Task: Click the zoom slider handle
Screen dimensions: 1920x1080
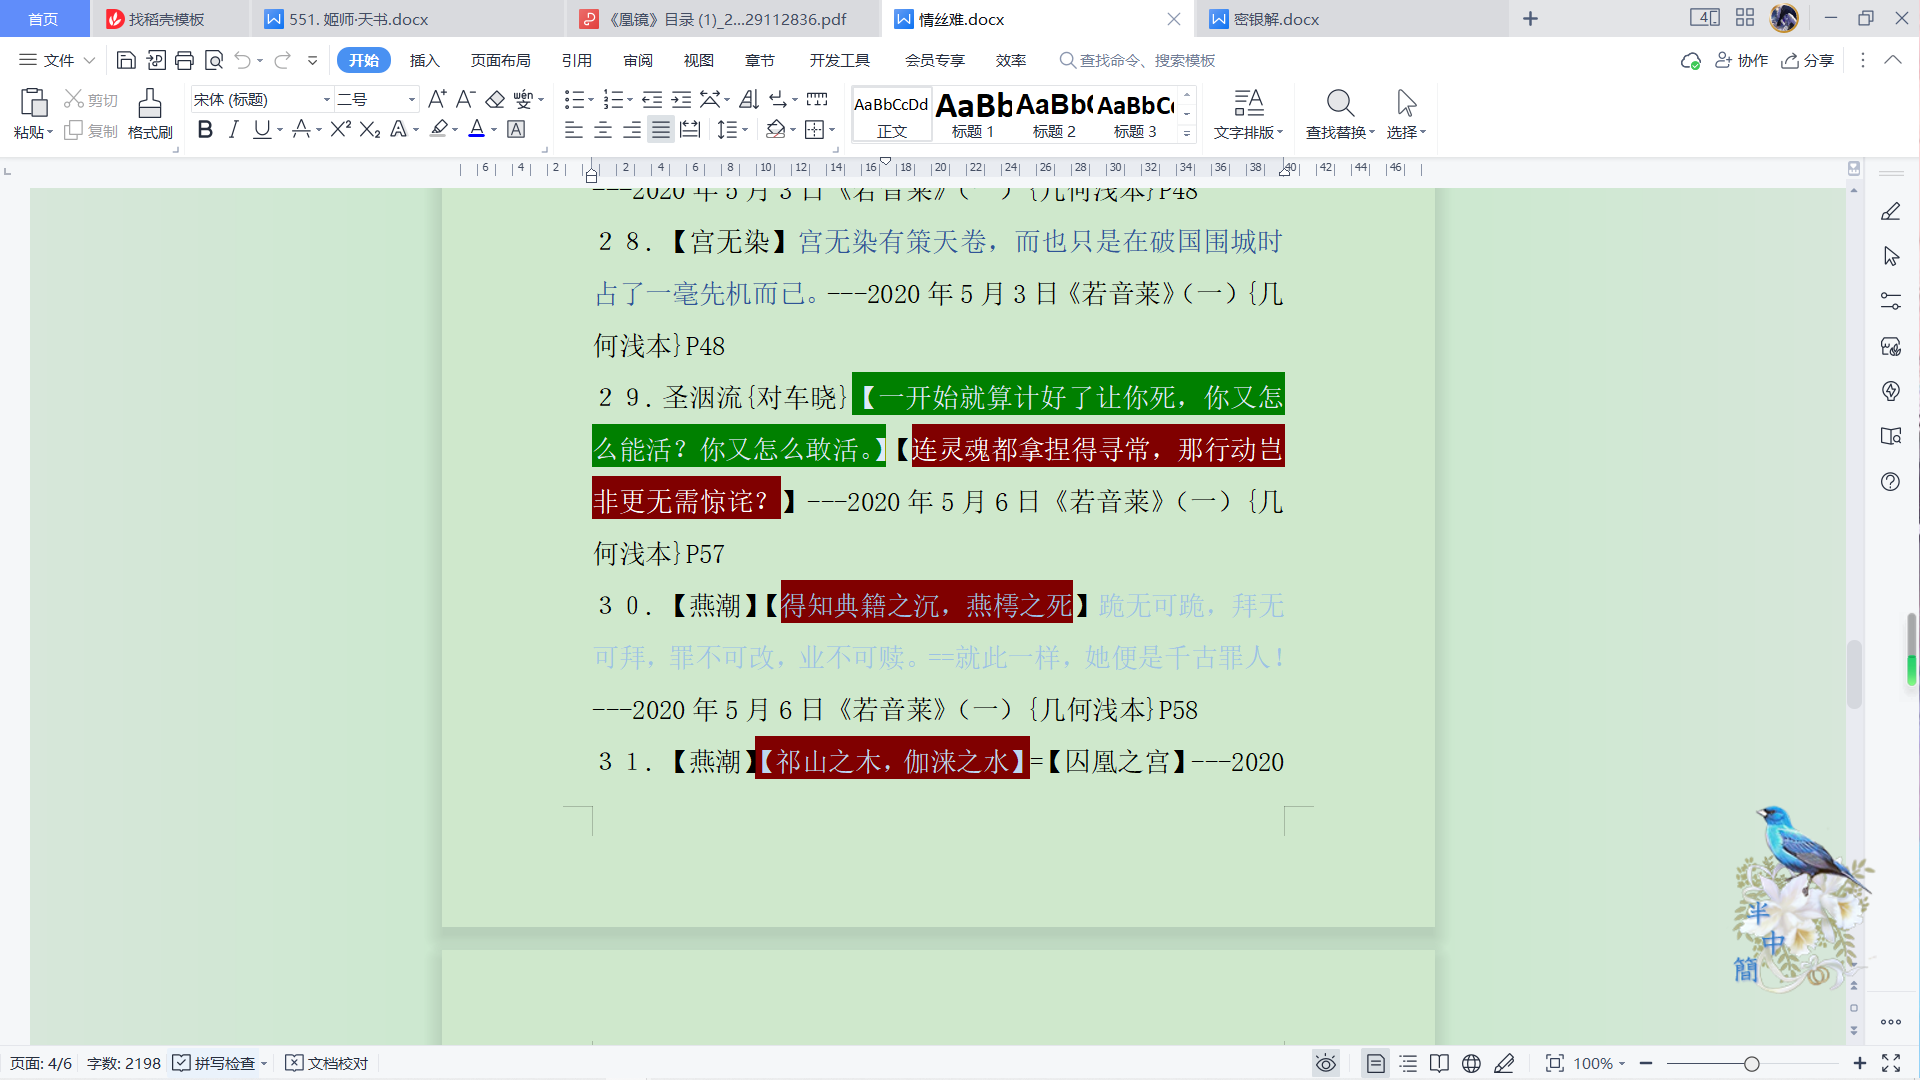Action: click(1751, 1064)
